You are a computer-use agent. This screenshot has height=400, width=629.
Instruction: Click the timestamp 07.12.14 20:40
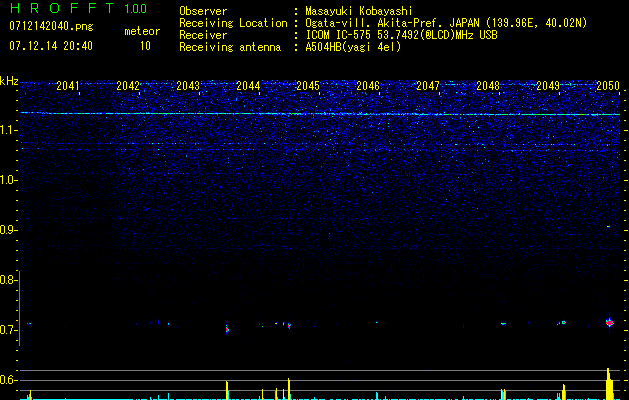(x=51, y=46)
